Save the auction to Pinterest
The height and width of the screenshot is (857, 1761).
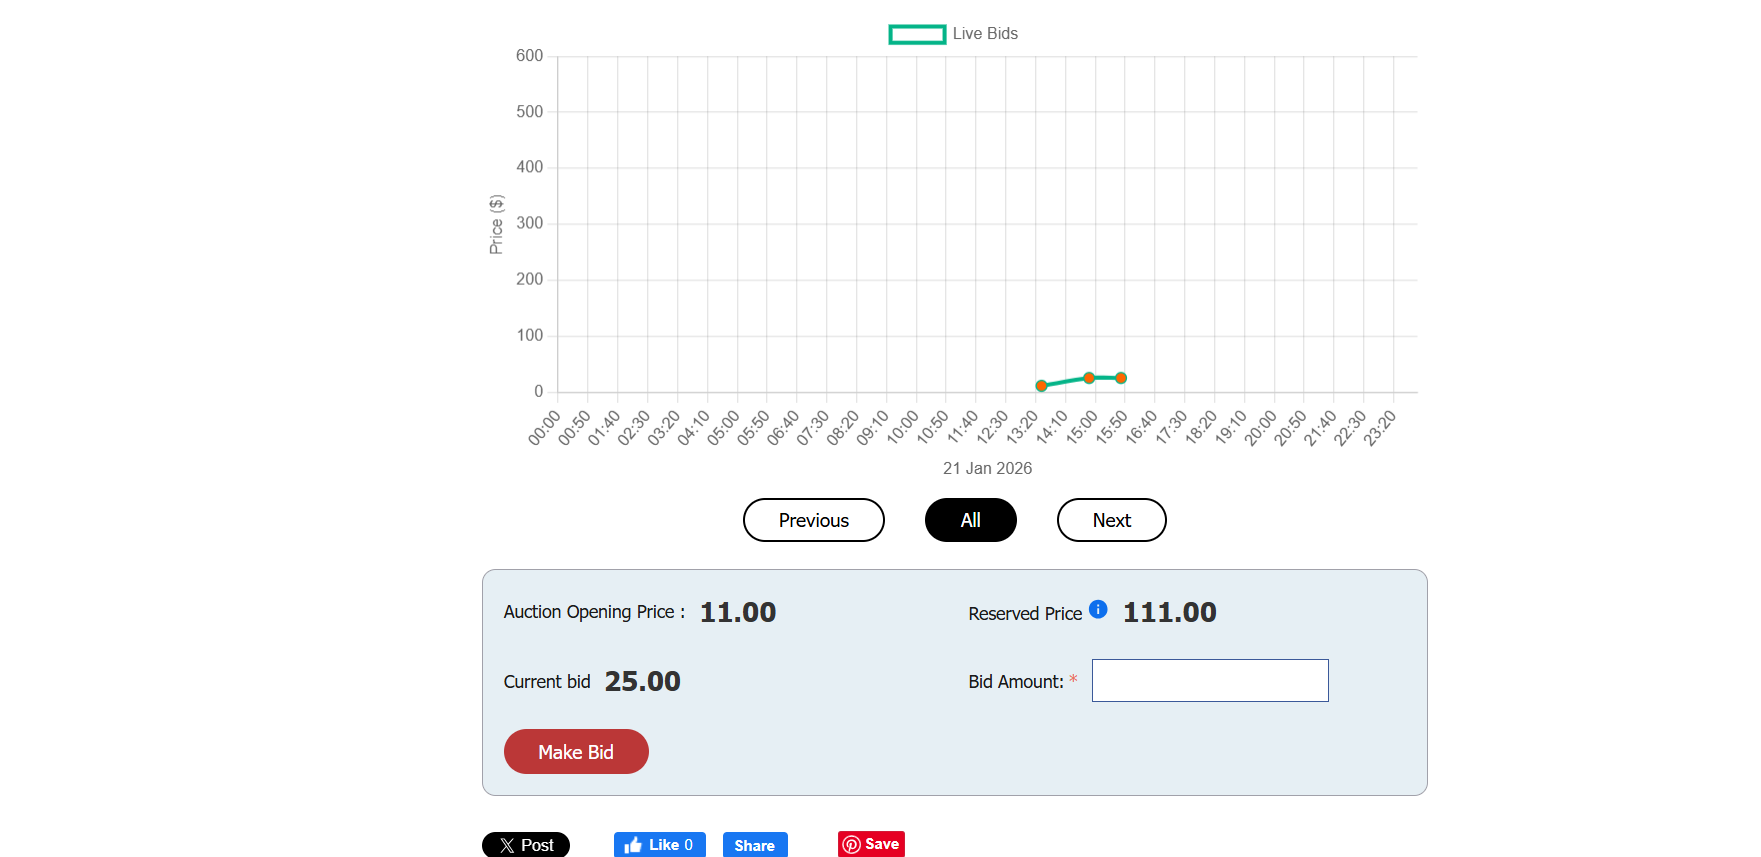click(x=871, y=844)
